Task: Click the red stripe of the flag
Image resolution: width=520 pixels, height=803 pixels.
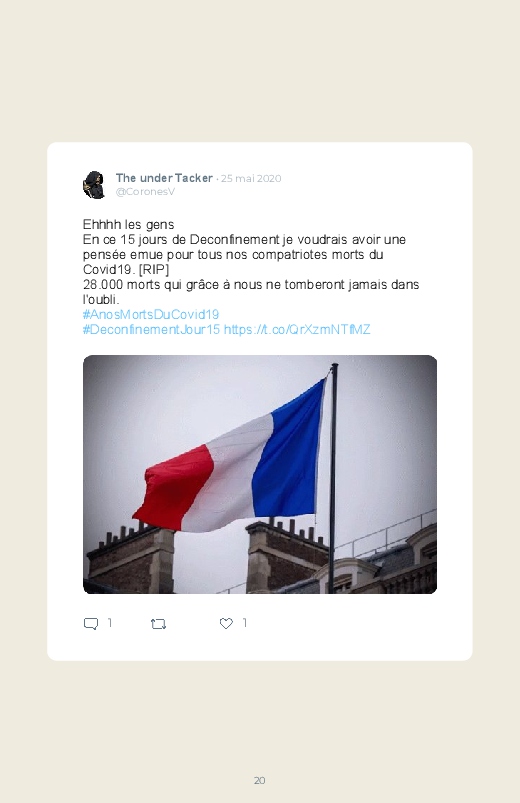Action: [173, 487]
